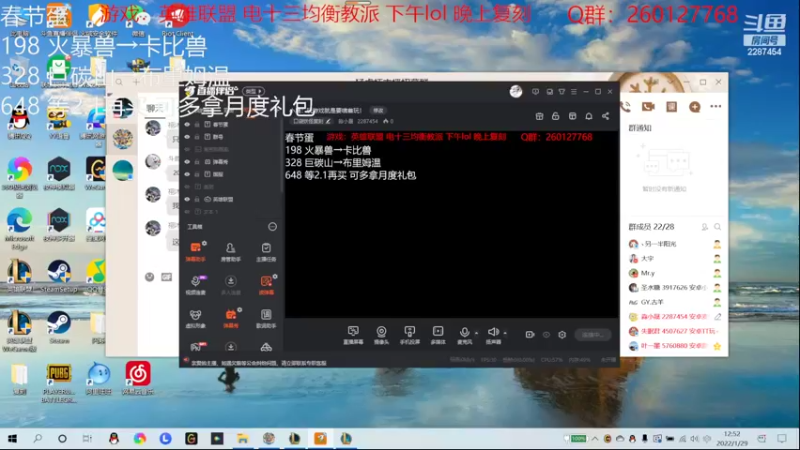This screenshot has height=450, width=800.
Task: Open more options dots in QQ window
Action: (x=716, y=107)
